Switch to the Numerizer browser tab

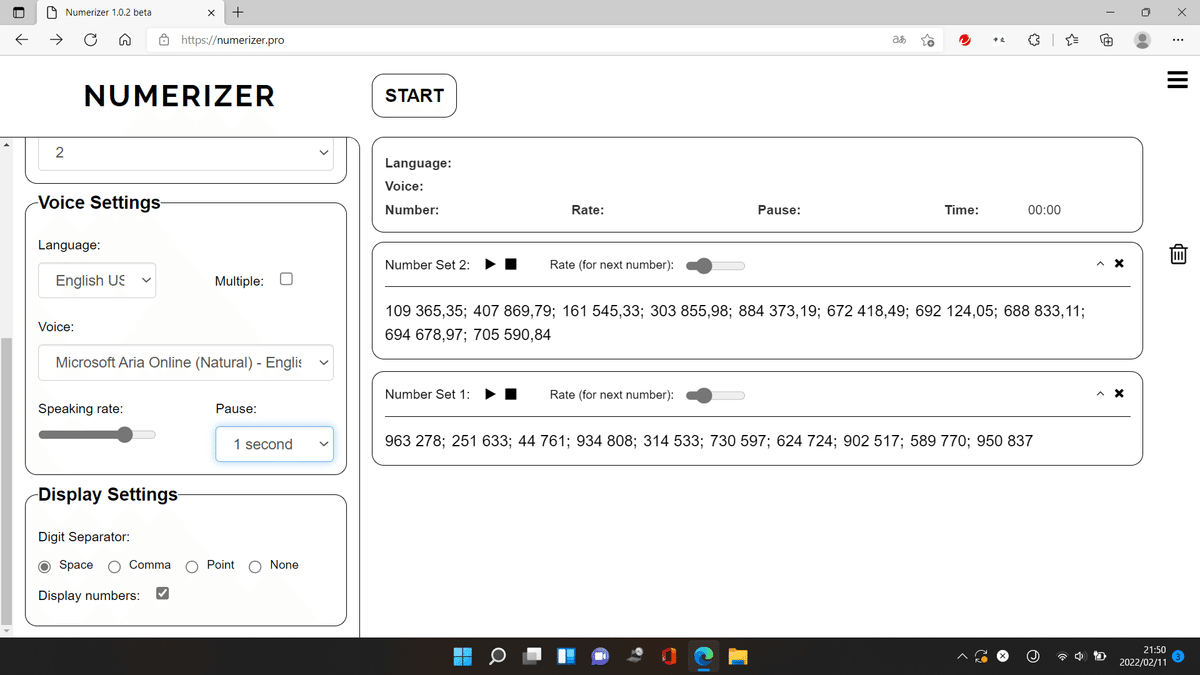tap(120, 13)
